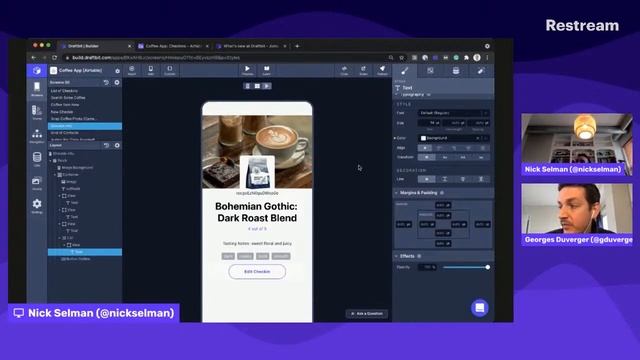This screenshot has height=360, width=640.
Task: Select first device preview toggle above canvas
Action: (x=247, y=86)
